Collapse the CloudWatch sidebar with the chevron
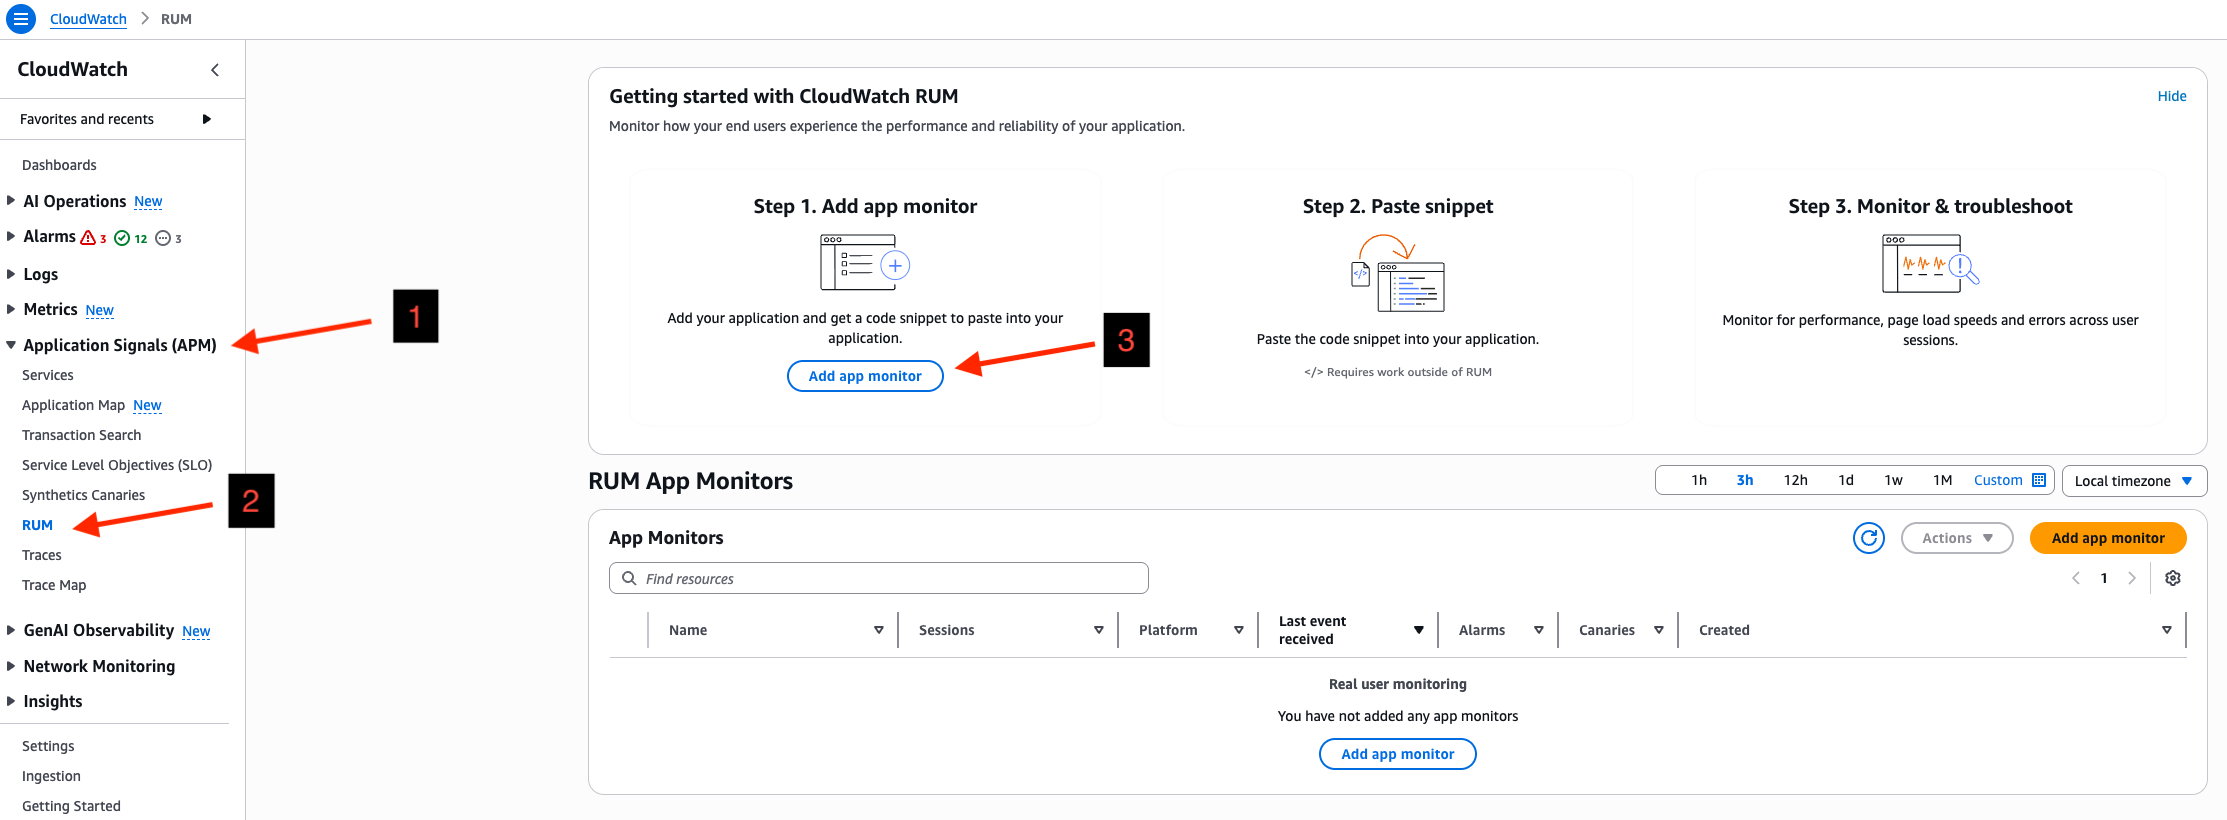This screenshot has width=2227, height=820. tap(214, 69)
